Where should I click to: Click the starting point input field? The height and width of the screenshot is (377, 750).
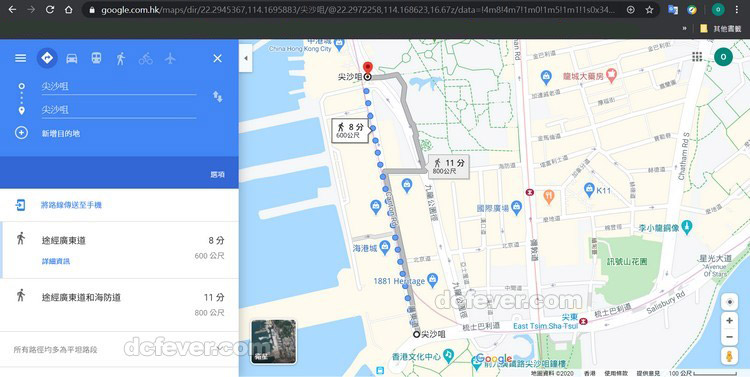click(119, 87)
